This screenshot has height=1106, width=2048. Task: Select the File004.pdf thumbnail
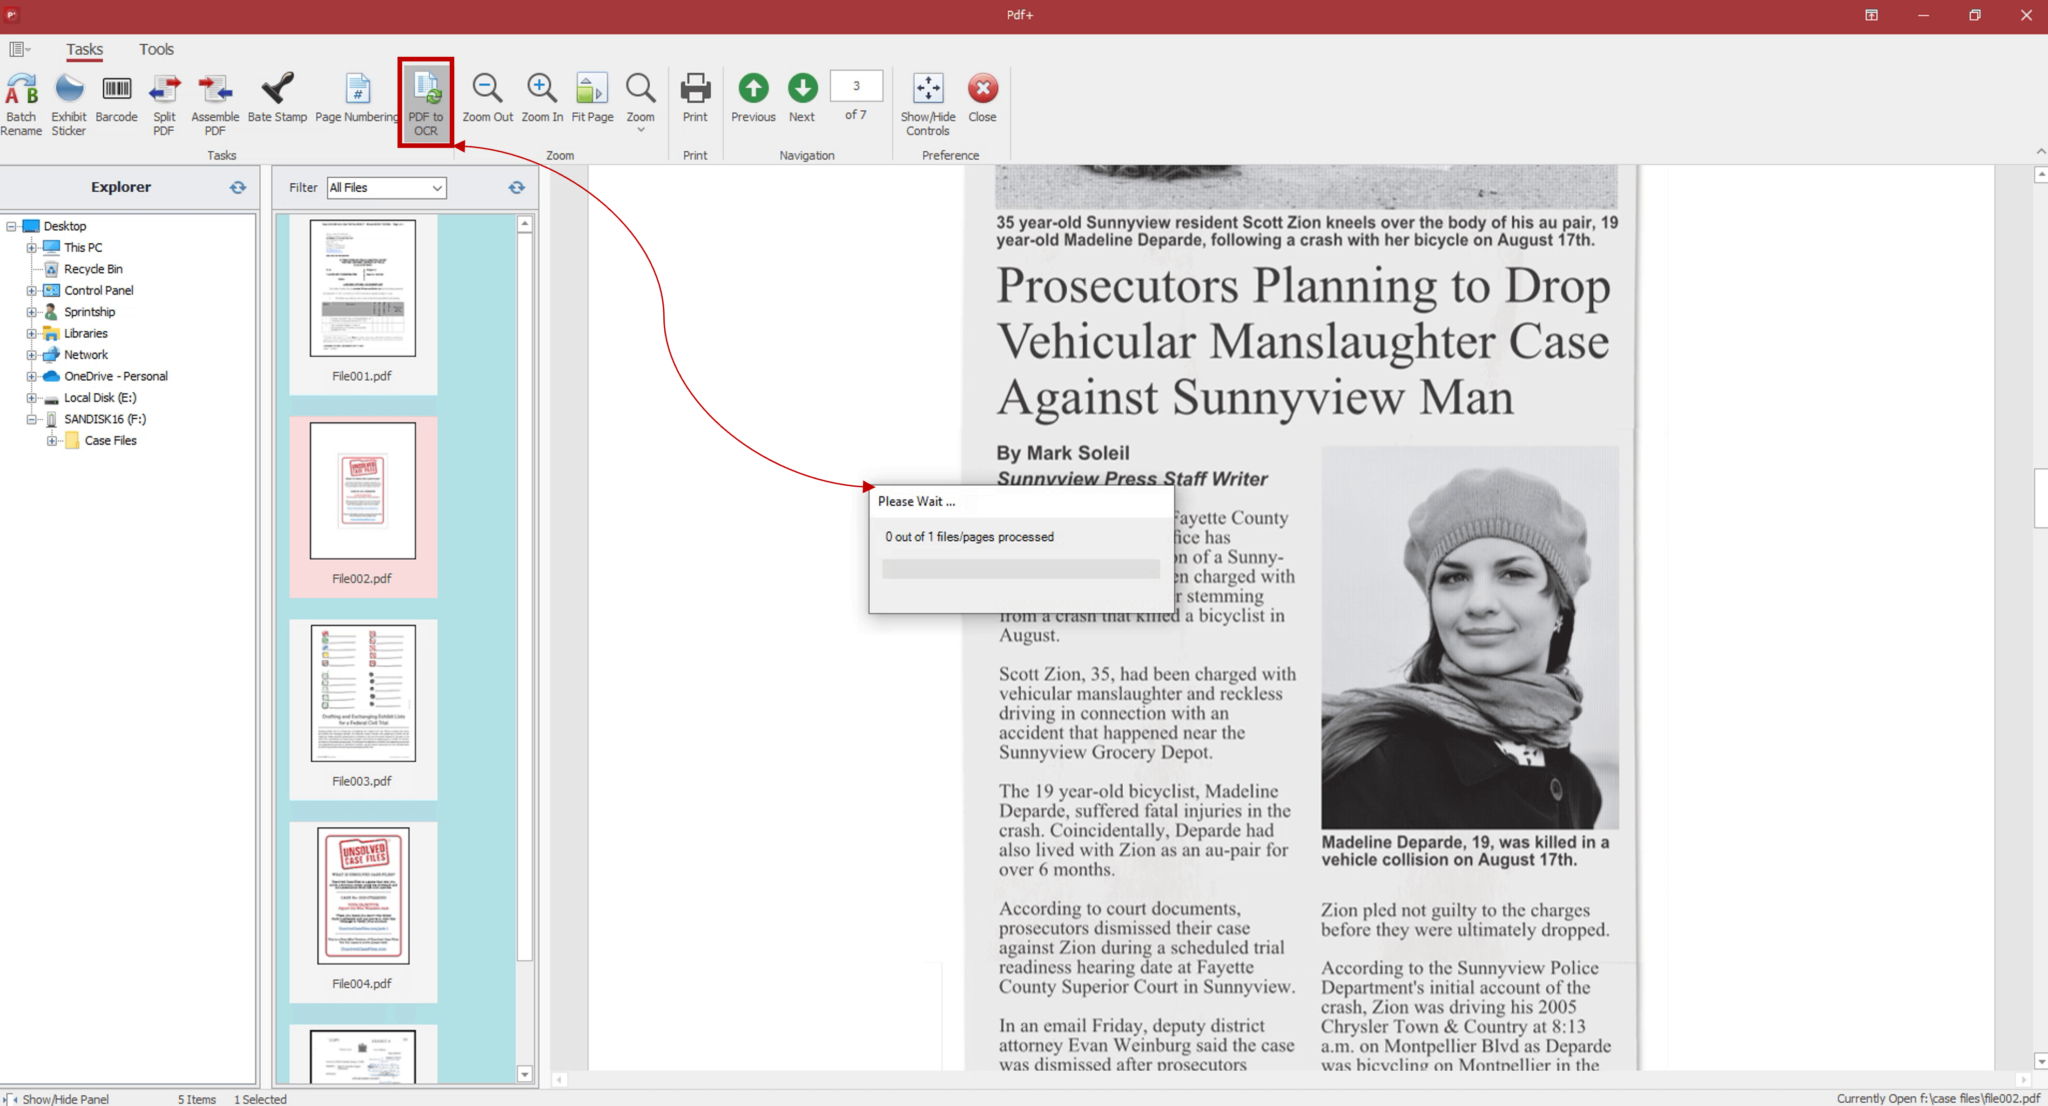[363, 911]
